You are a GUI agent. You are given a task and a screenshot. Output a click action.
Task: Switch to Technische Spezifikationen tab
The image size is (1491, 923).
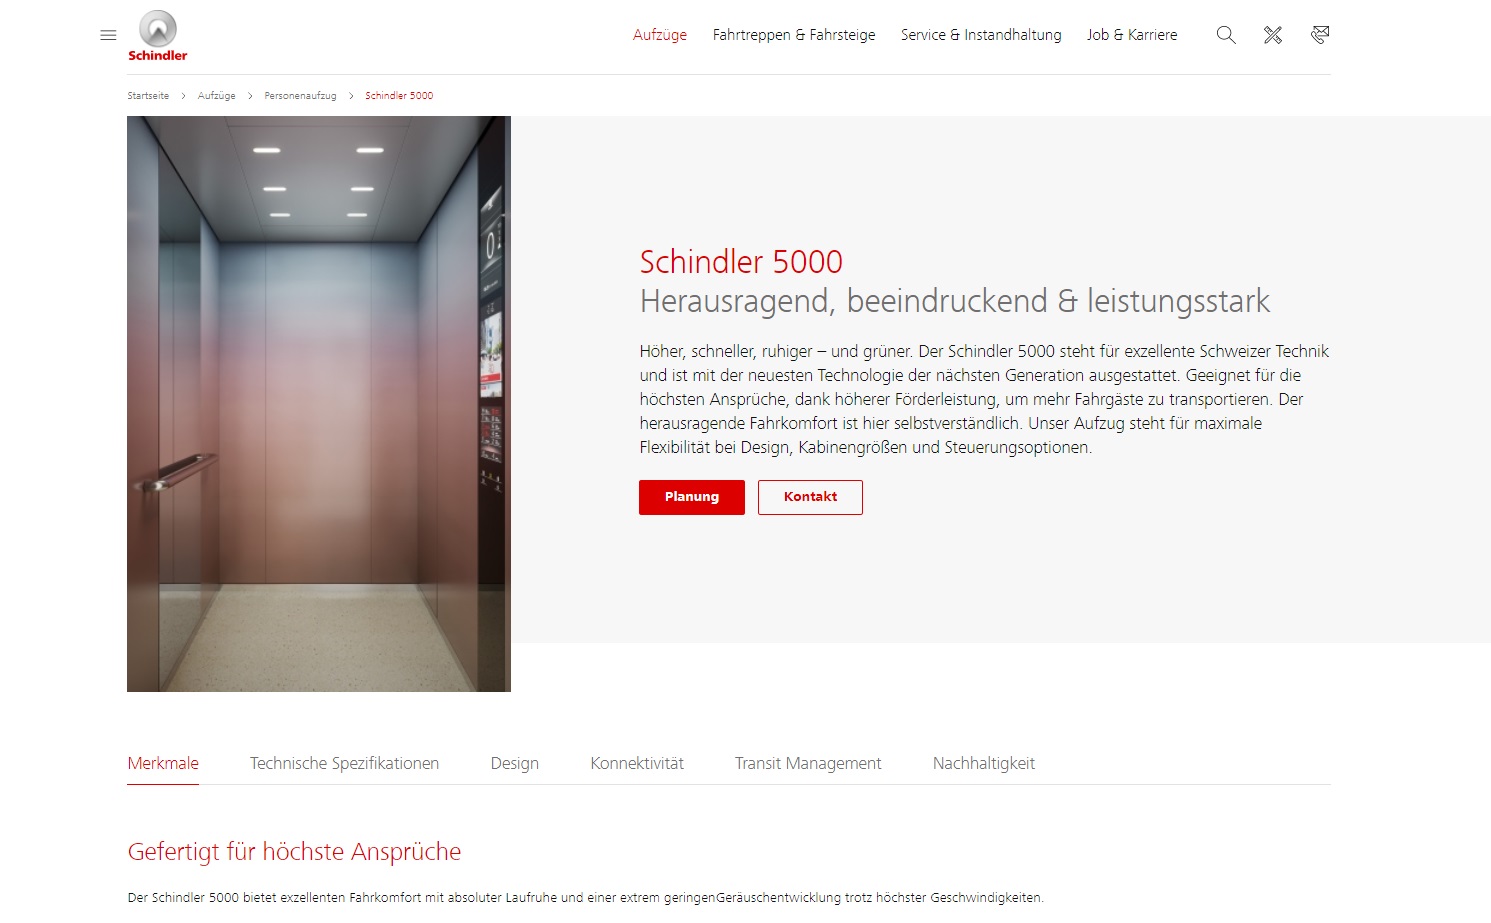point(344,764)
